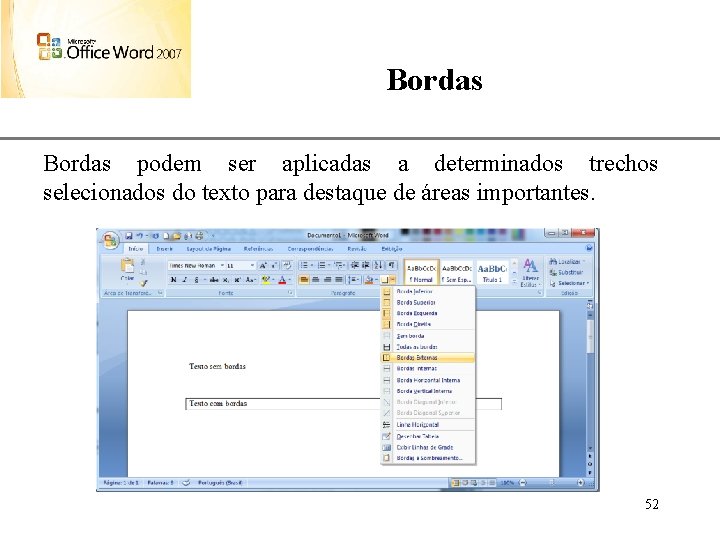Open the Selecionar dropdown

tap(569, 283)
